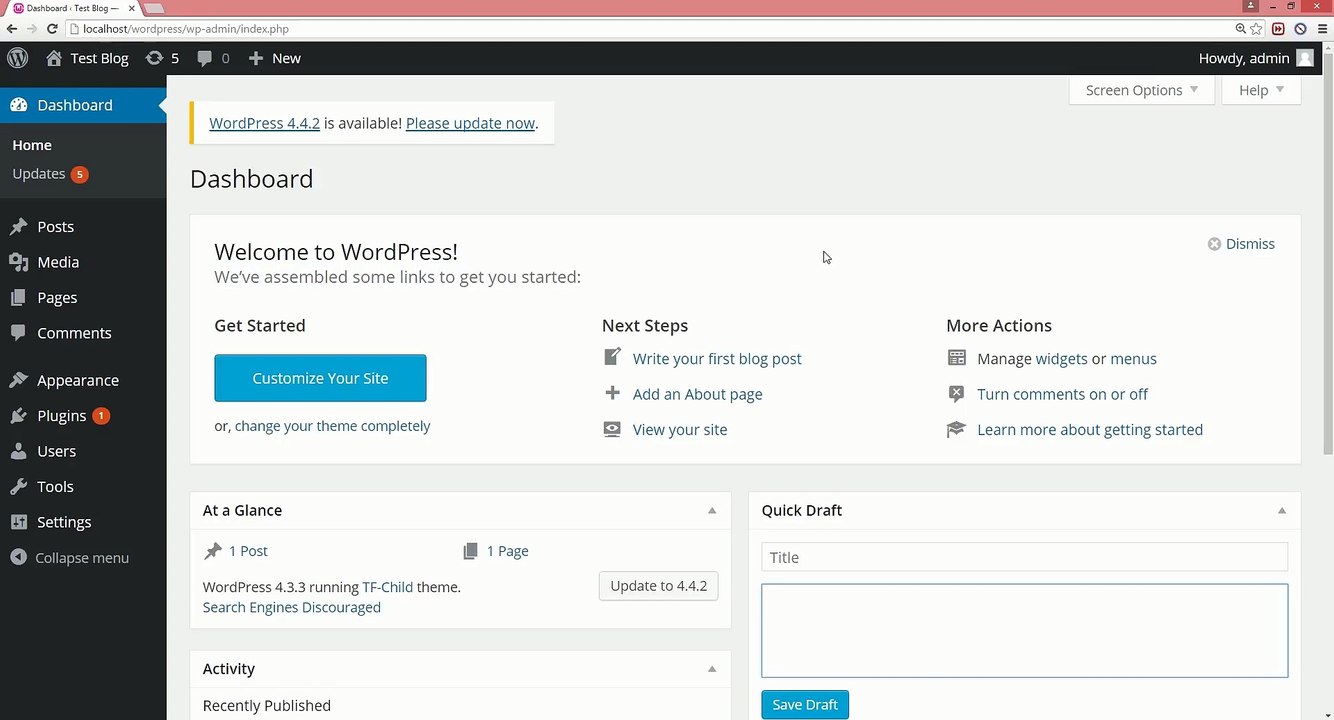The width and height of the screenshot is (1334, 720).
Task: Close the Dashboard browser tab
Action: 132,8
